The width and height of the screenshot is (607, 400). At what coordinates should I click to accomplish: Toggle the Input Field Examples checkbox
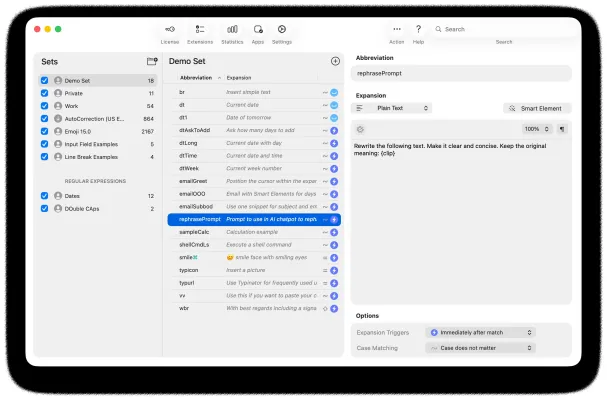tap(45, 144)
